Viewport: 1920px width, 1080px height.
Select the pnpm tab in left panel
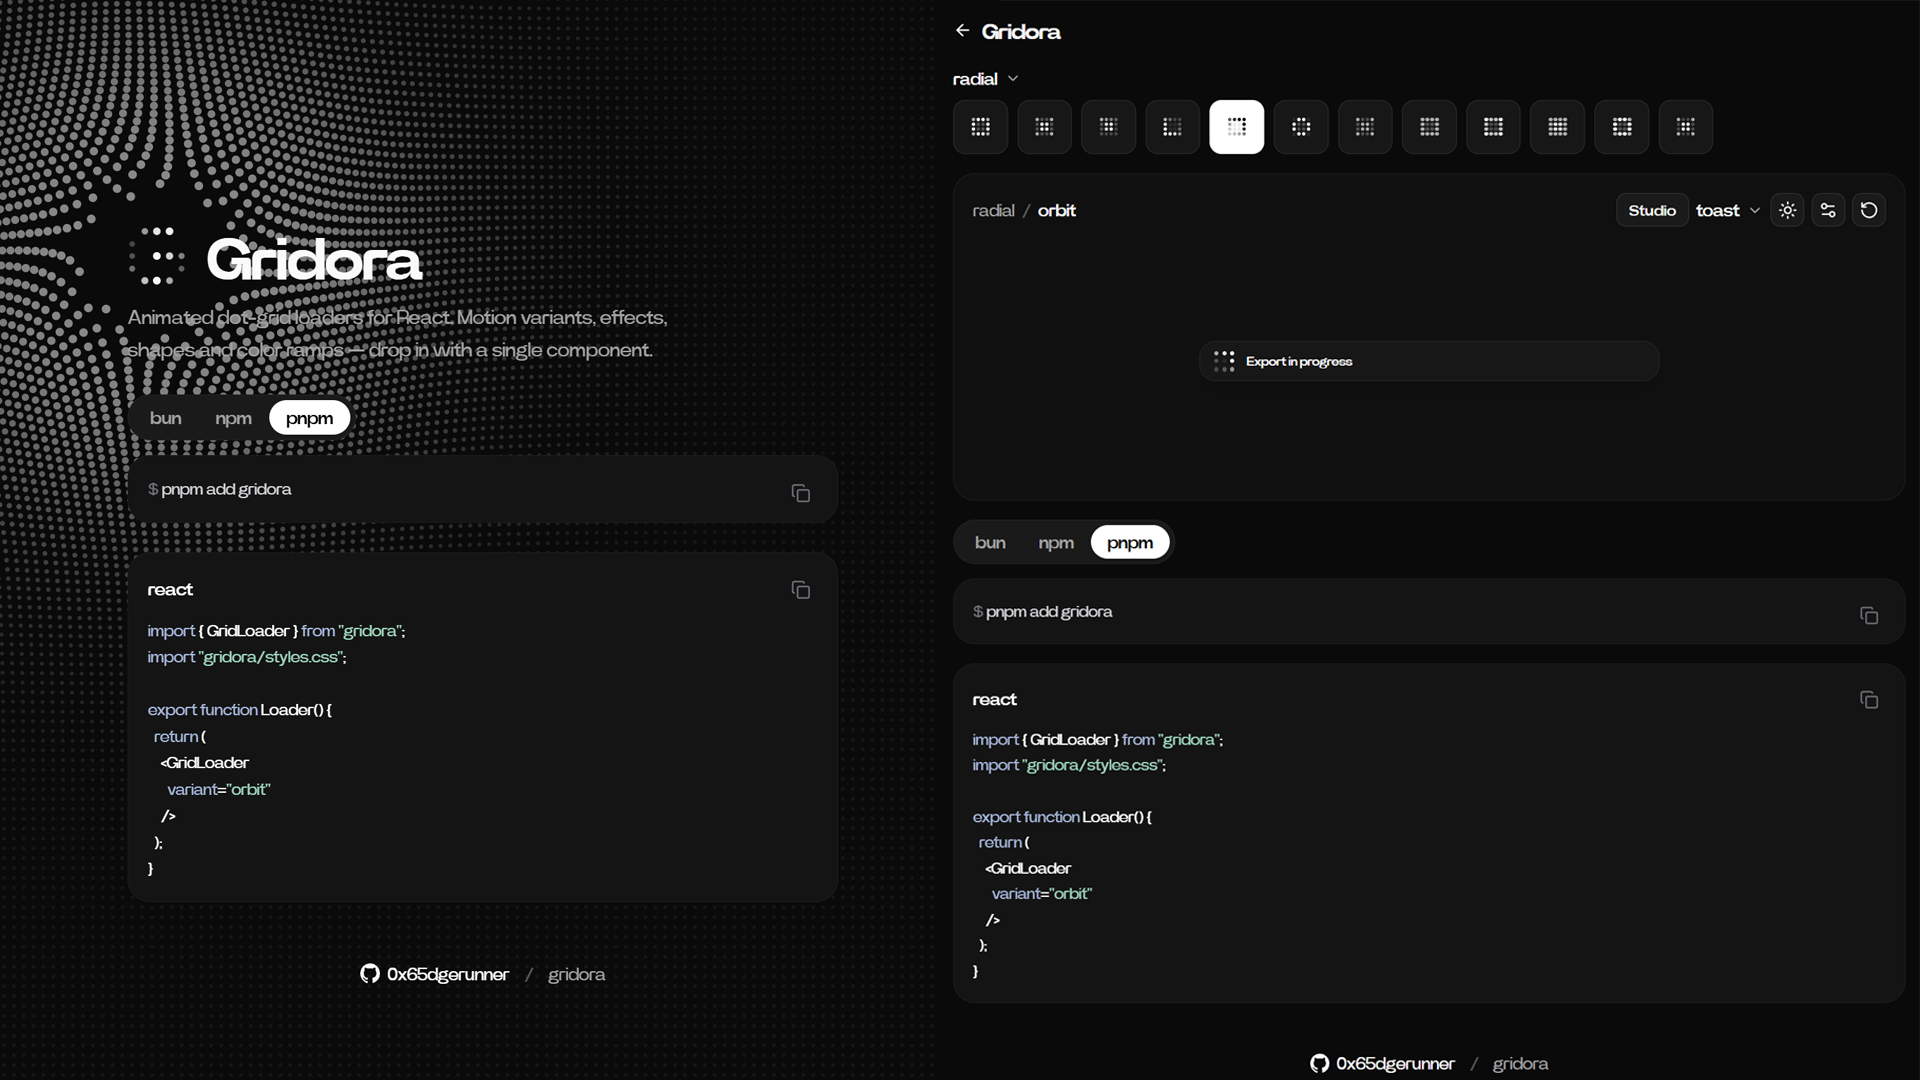(309, 418)
